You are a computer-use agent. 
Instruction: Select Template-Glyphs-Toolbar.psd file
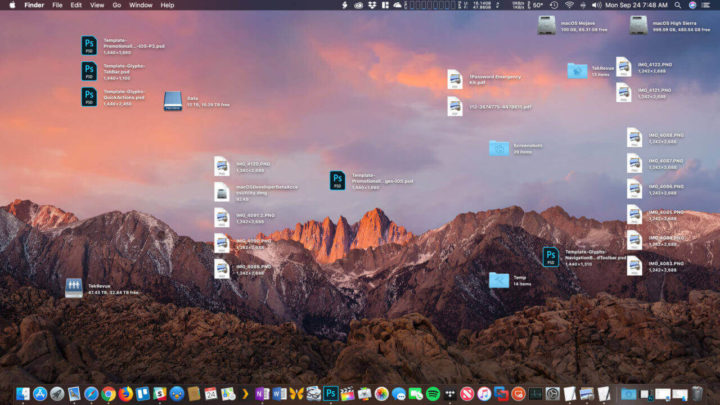coord(89,71)
